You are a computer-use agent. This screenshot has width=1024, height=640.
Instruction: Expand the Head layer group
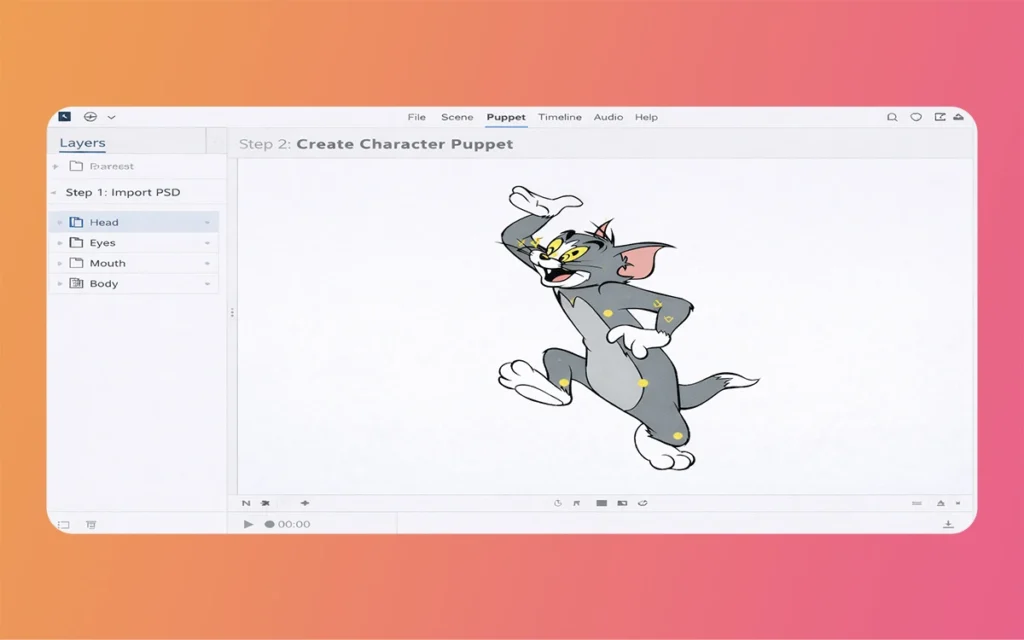point(60,221)
